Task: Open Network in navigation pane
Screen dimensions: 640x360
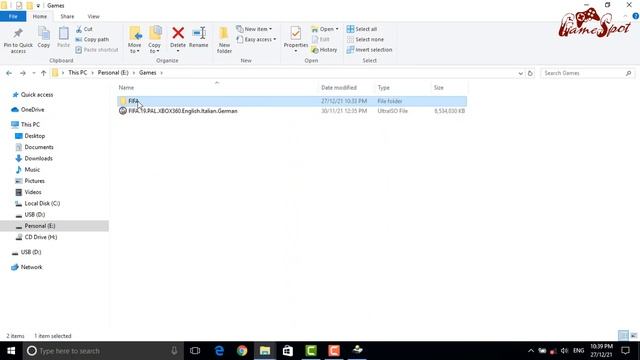Action: [31, 267]
